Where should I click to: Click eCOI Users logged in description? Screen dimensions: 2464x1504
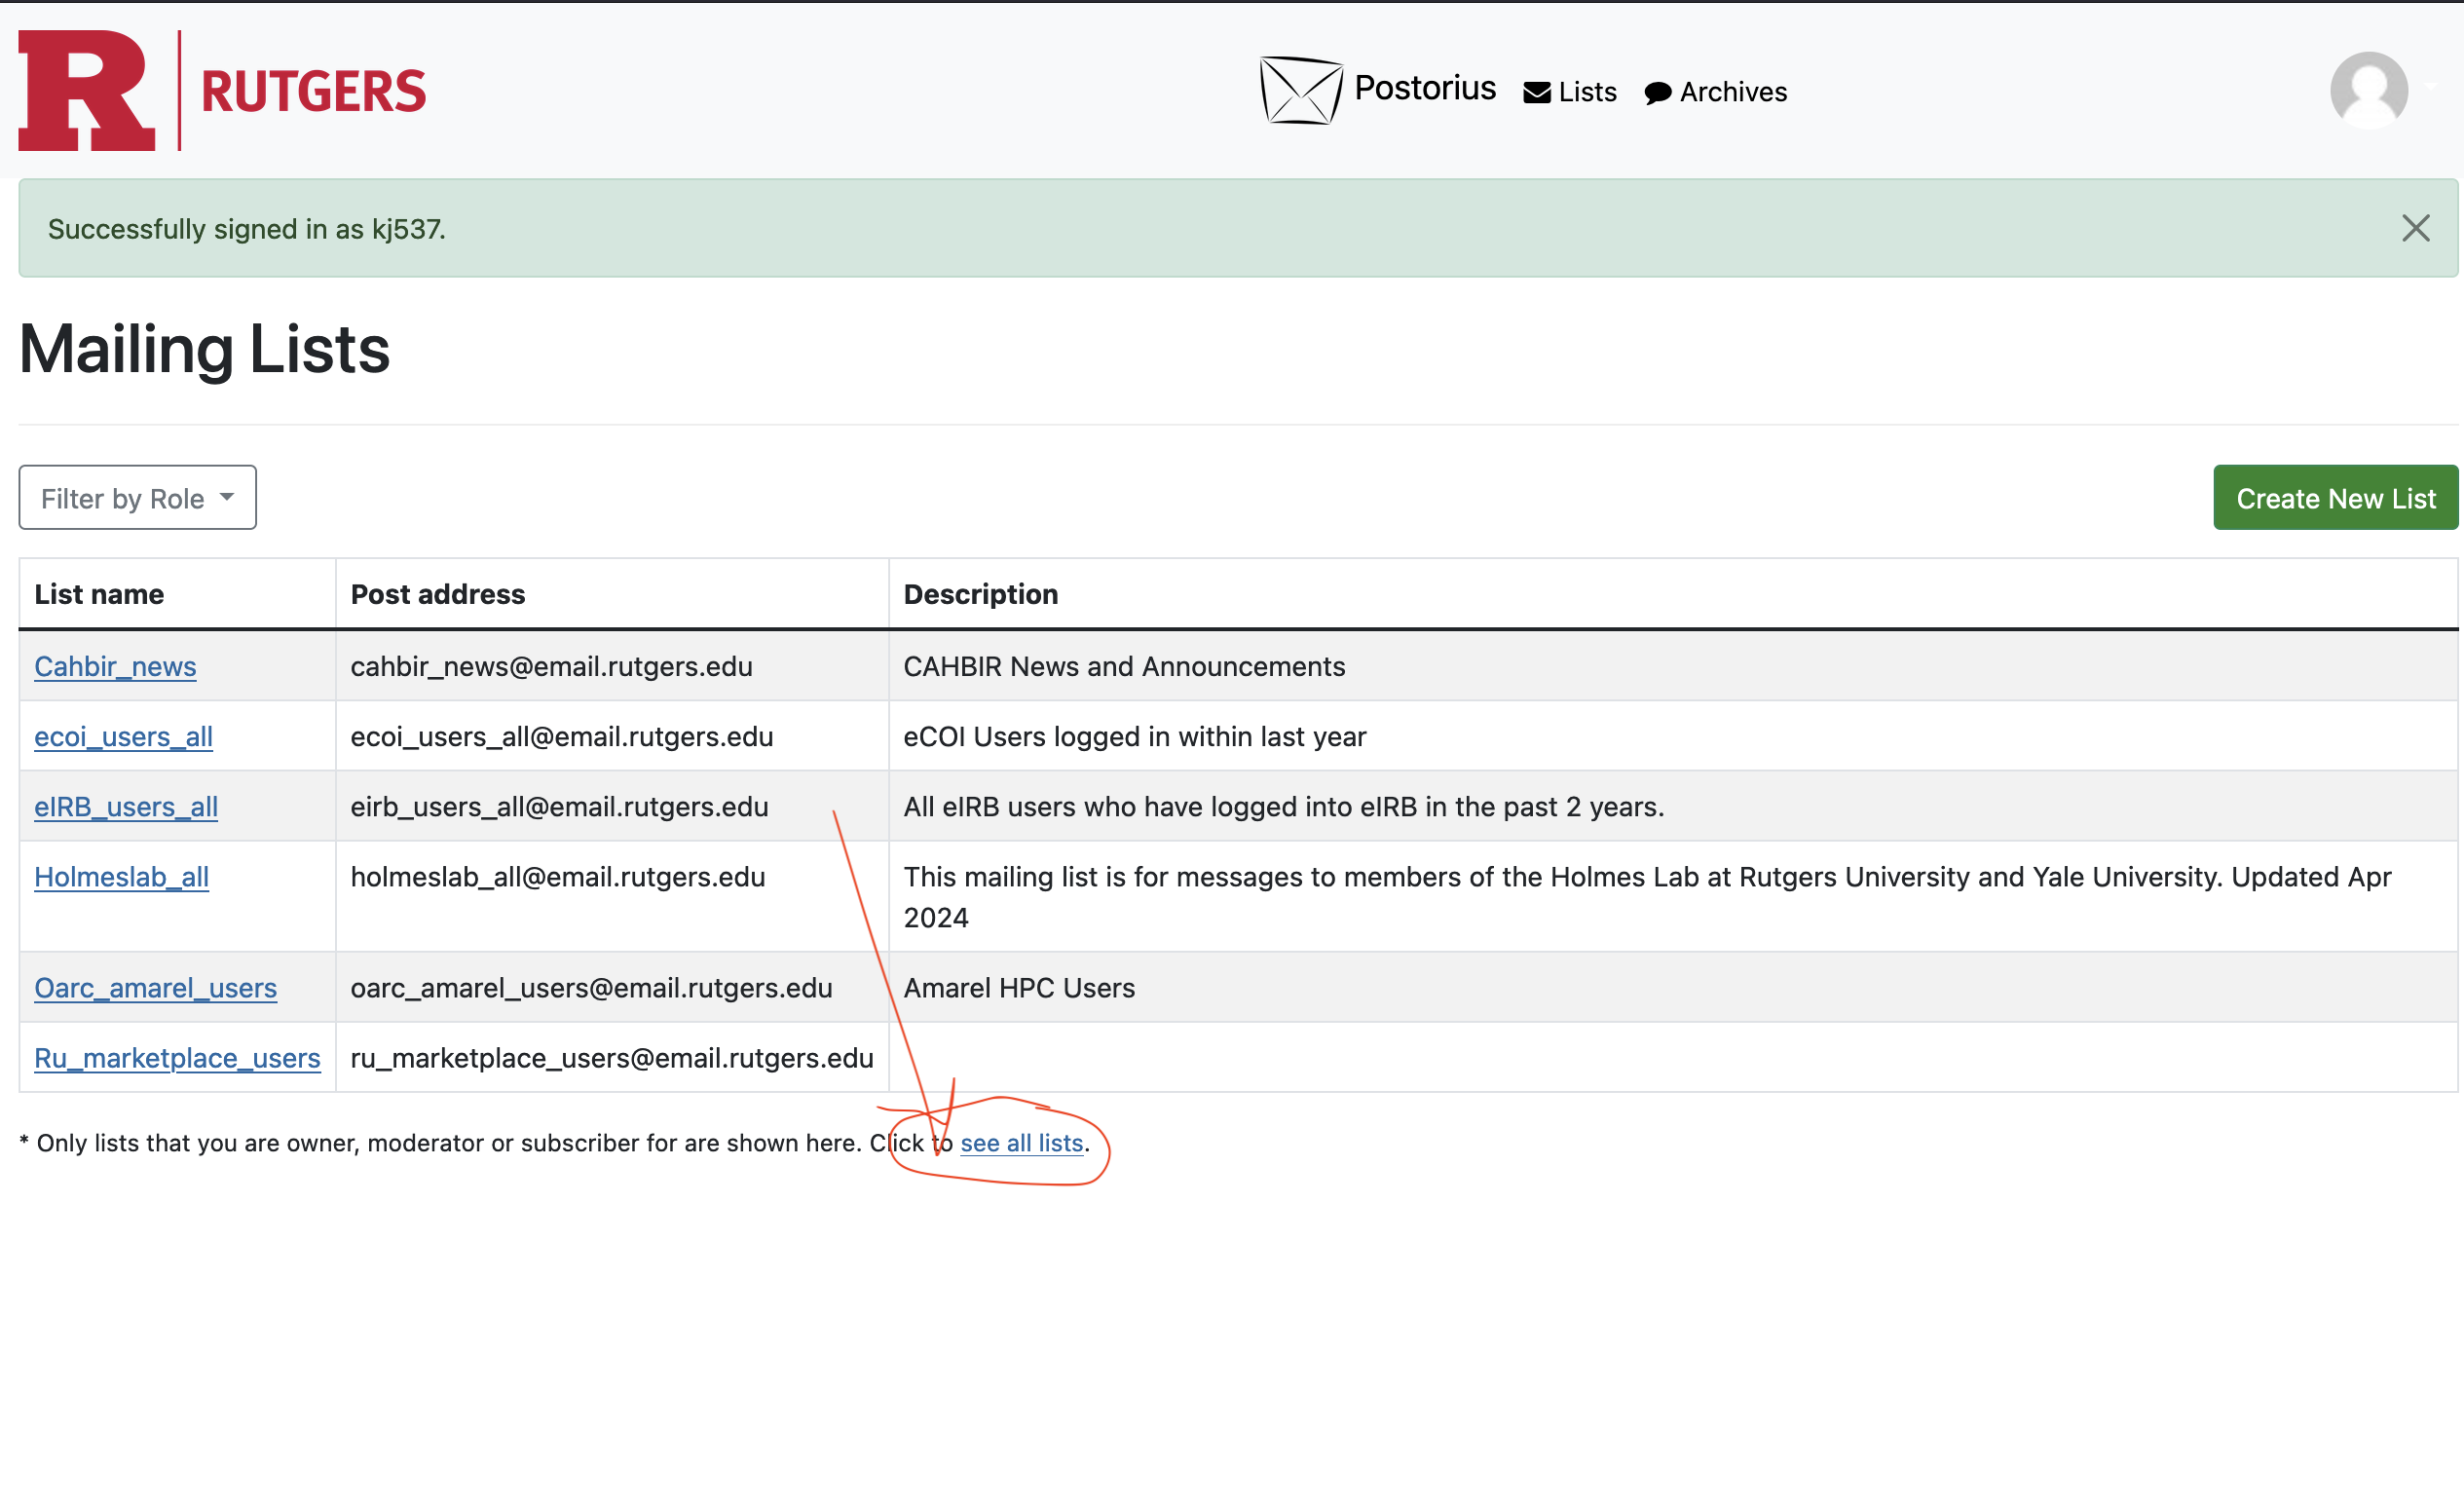pyautogui.click(x=1134, y=736)
